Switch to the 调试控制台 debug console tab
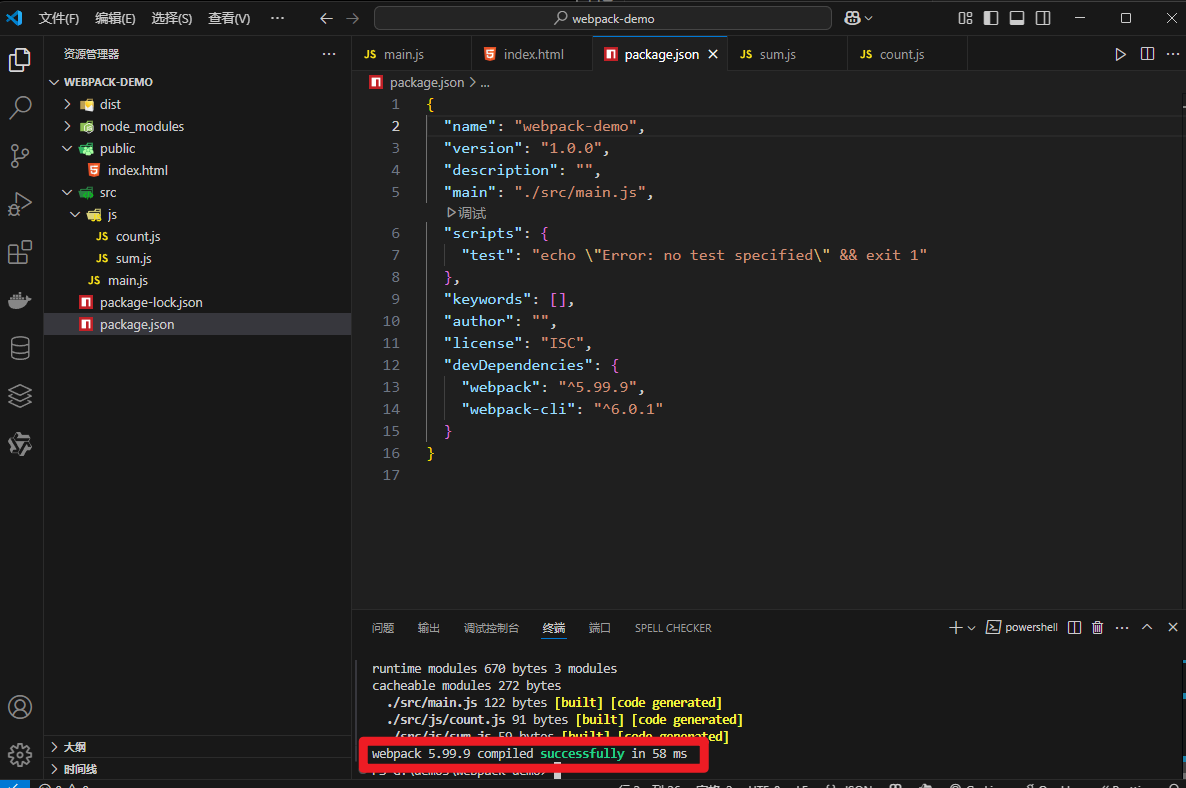 point(492,628)
